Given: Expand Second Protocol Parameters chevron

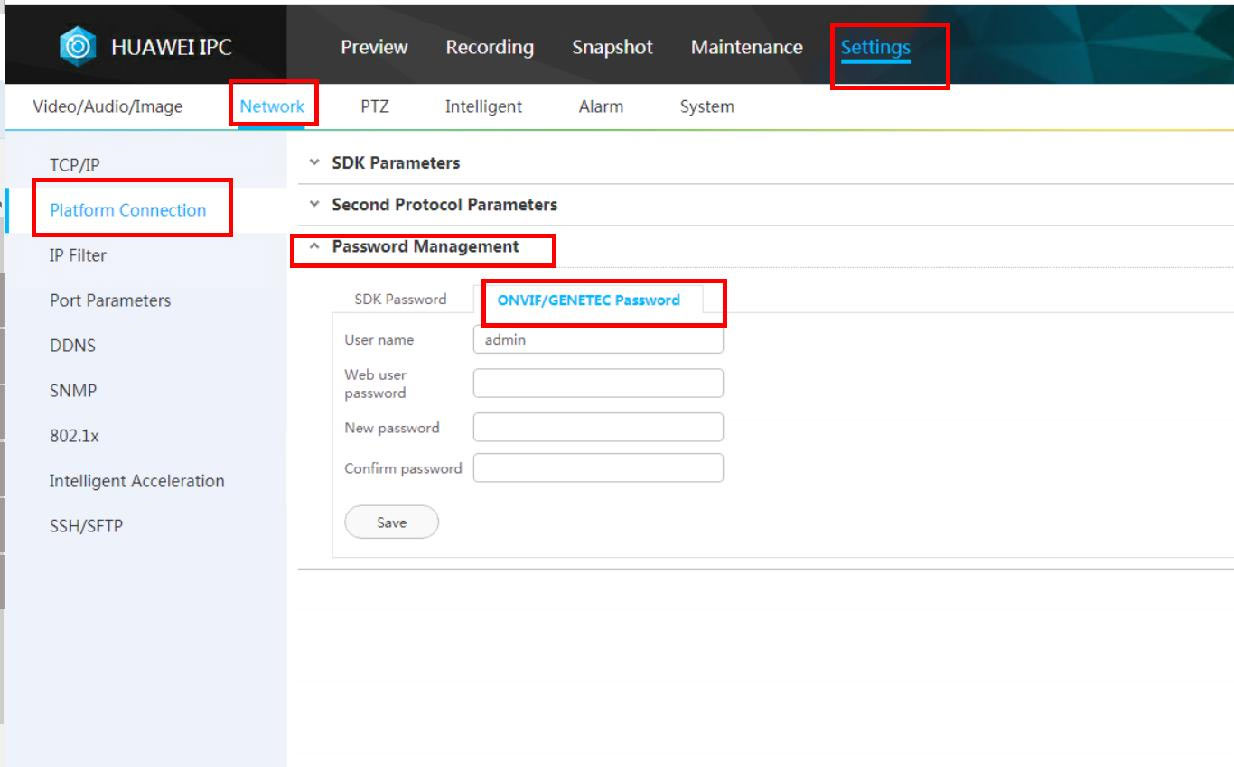Looking at the screenshot, I should click(314, 204).
